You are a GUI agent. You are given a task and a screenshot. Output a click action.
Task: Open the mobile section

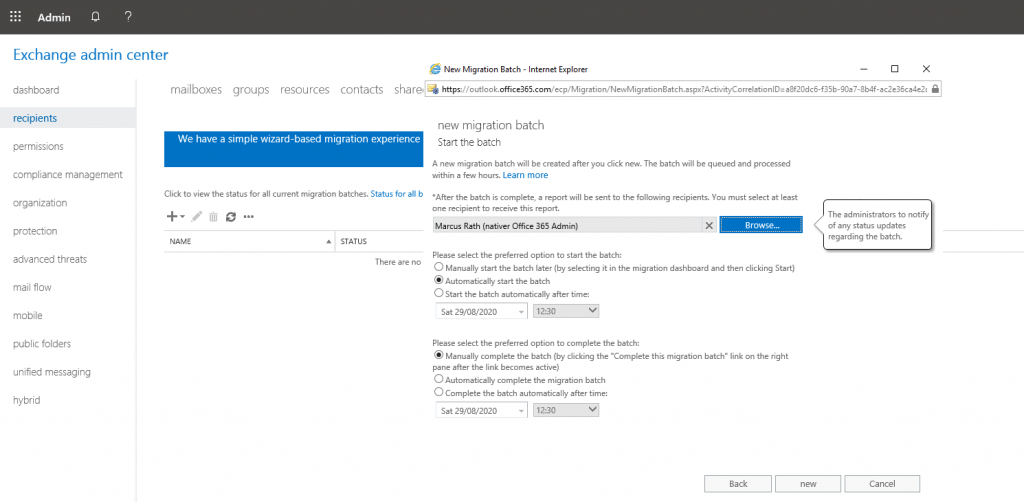[x=27, y=315]
